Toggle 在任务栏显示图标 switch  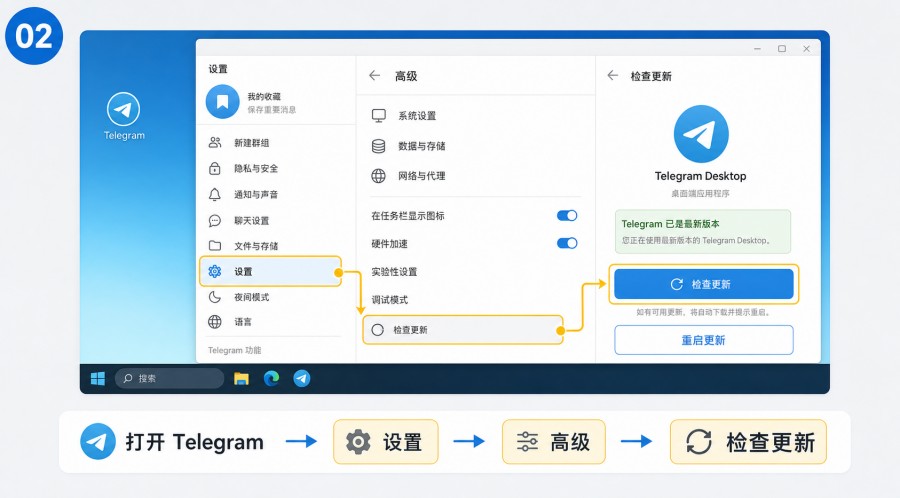[x=567, y=216]
